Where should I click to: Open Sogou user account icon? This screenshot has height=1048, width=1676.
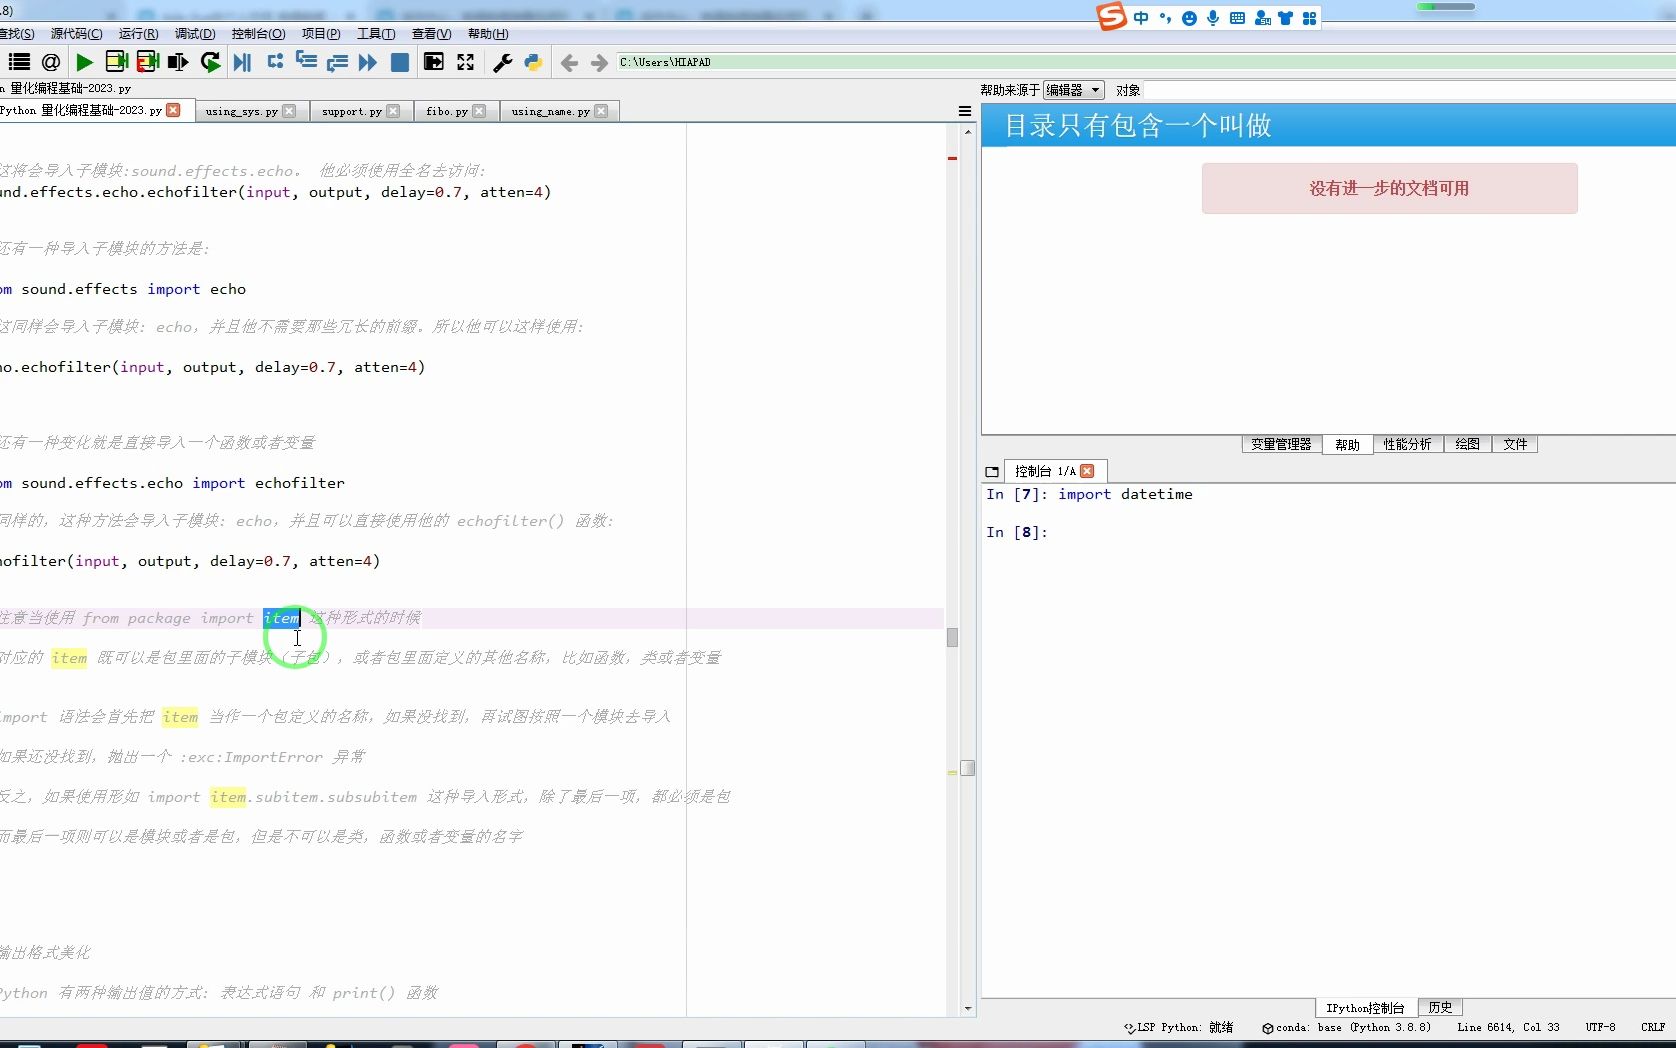pyautogui.click(x=1262, y=18)
